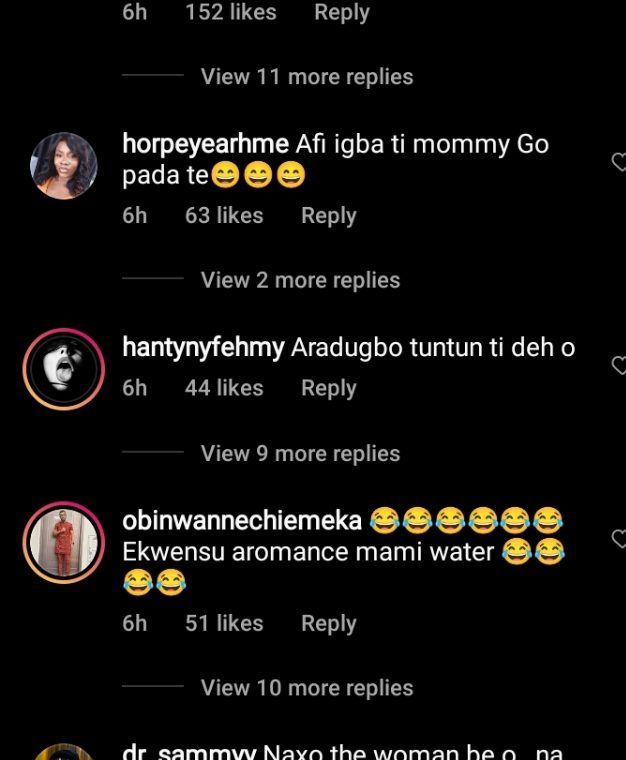Open obinwannechiemeka's profile avatar
This screenshot has width=626, height=760.
[64, 542]
